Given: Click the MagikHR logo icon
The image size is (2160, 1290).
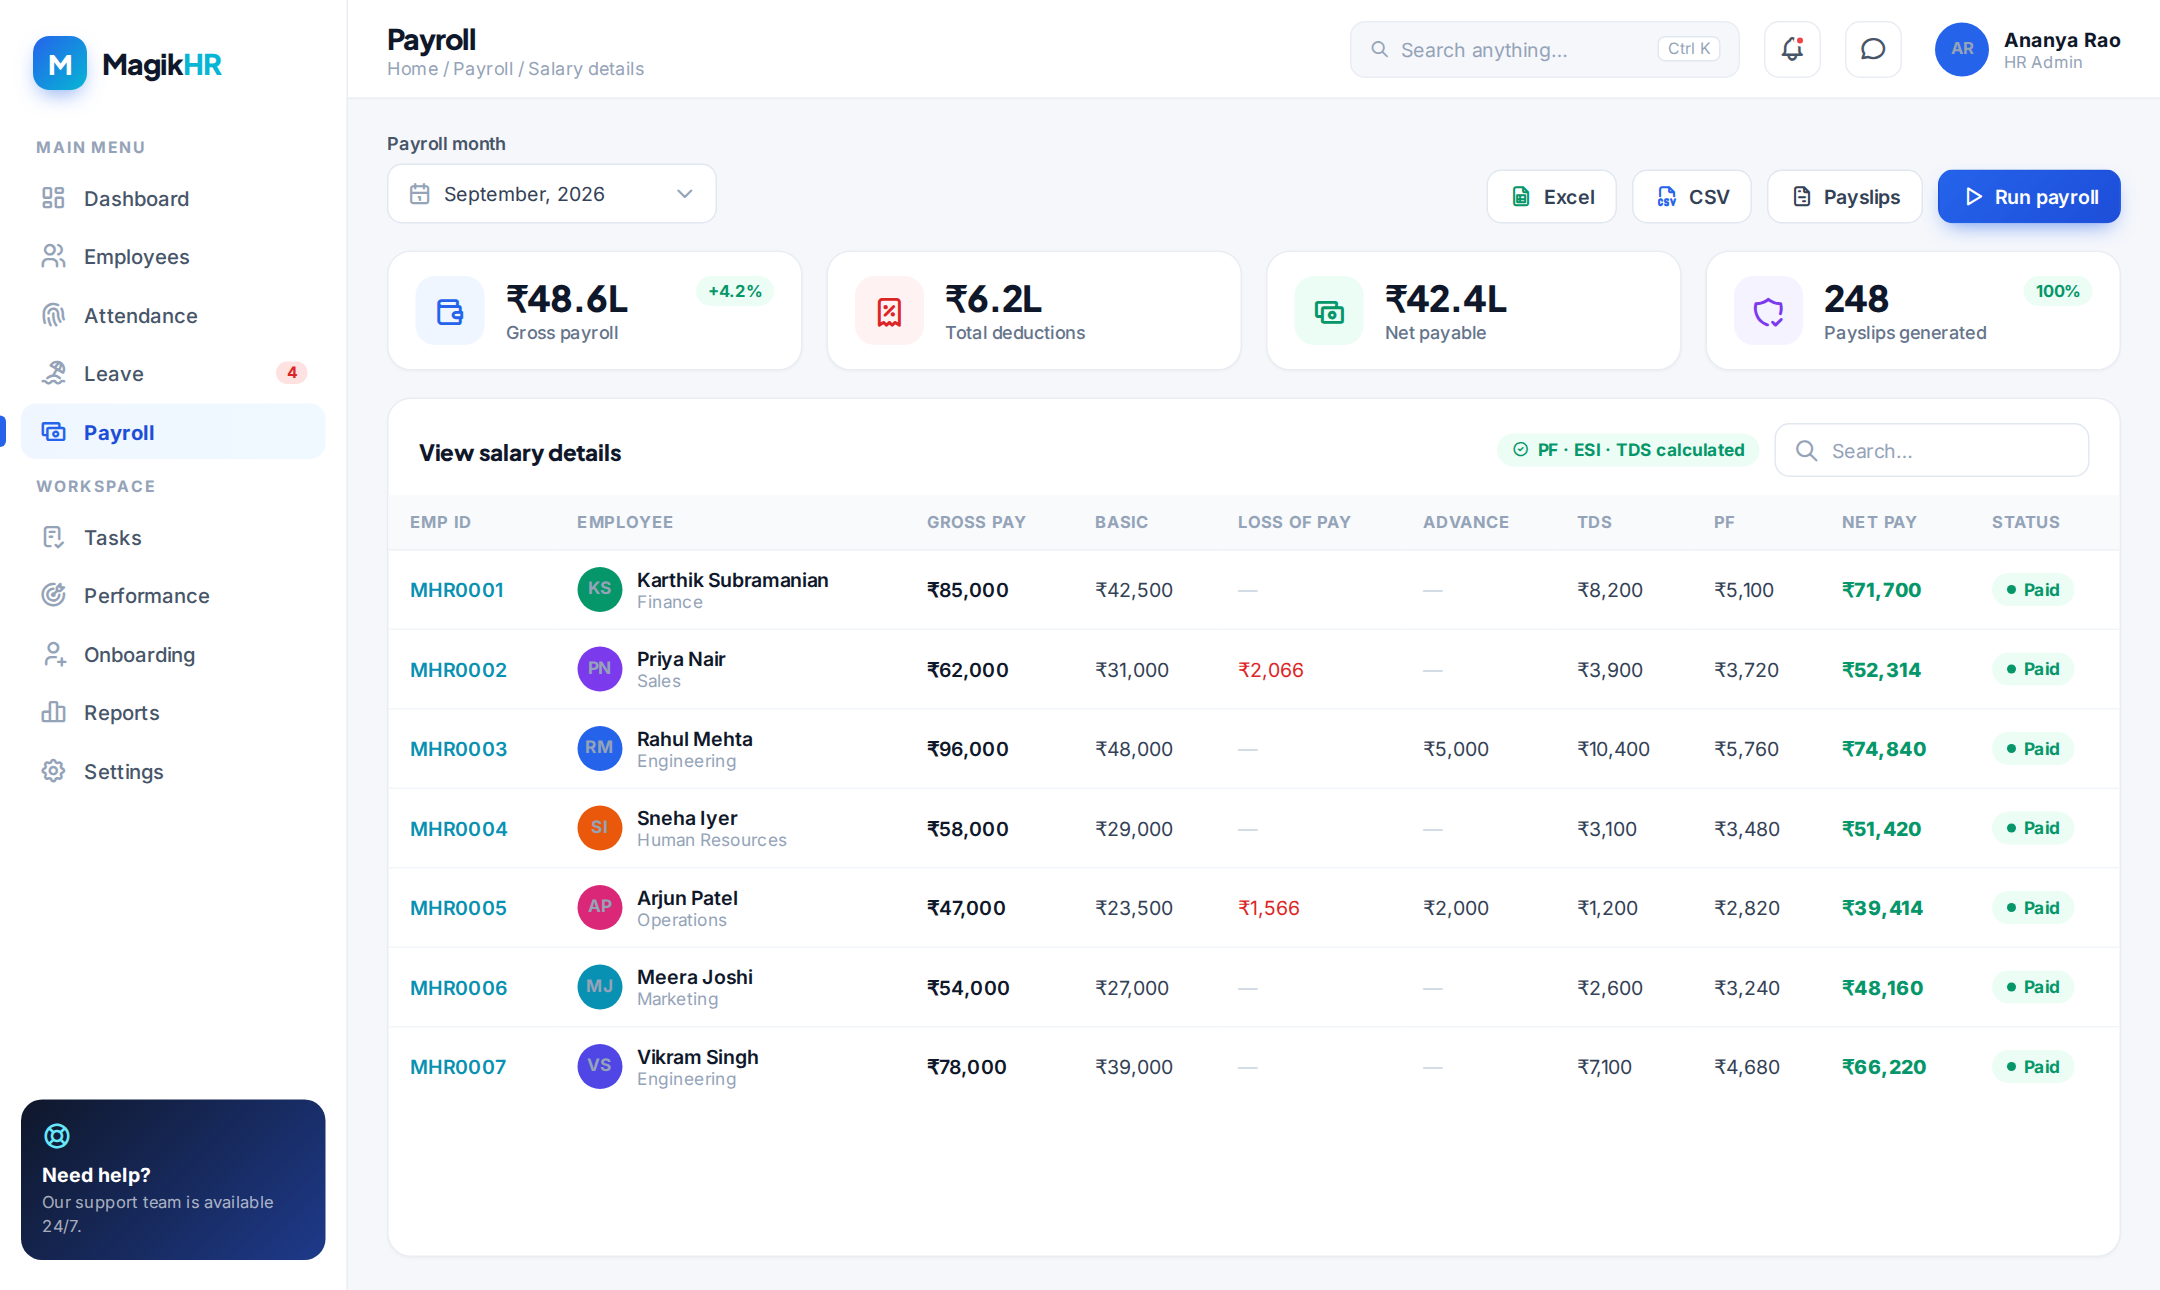Looking at the screenshot, I should pyautogui.click(x=60, y=64).
